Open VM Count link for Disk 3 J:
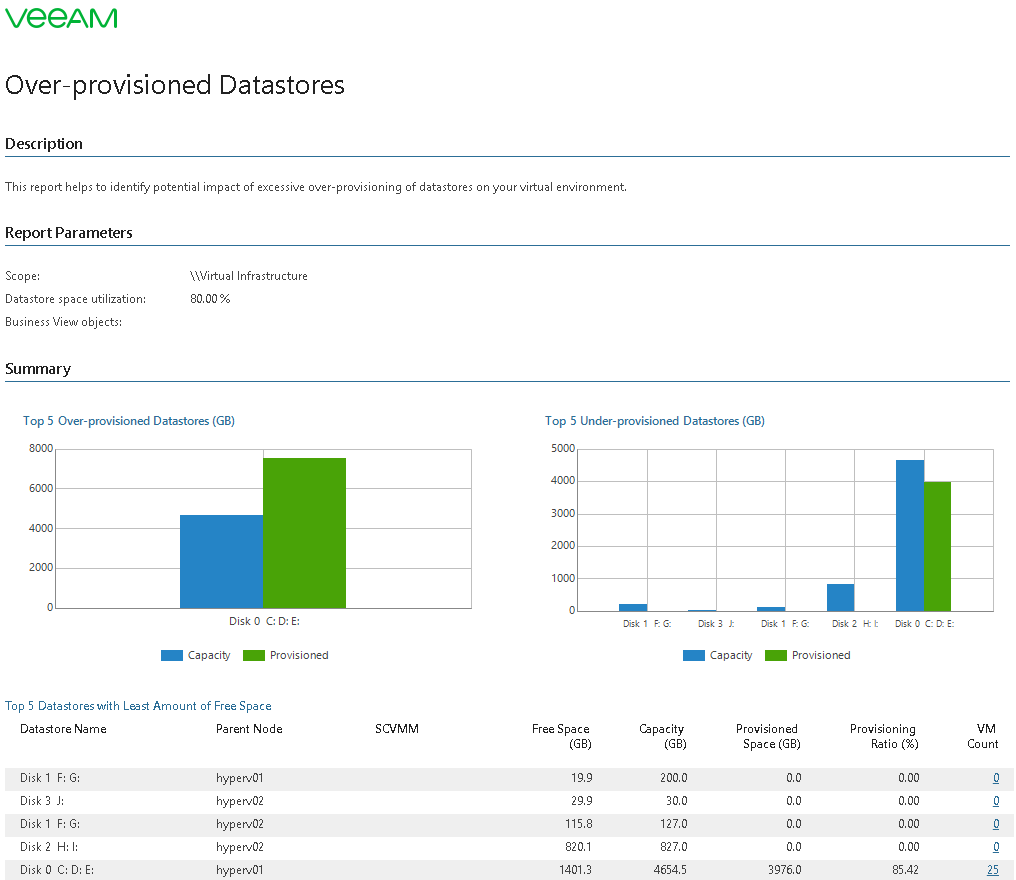Viewport: 1016px width, 880px height. [x=996, y=801]
